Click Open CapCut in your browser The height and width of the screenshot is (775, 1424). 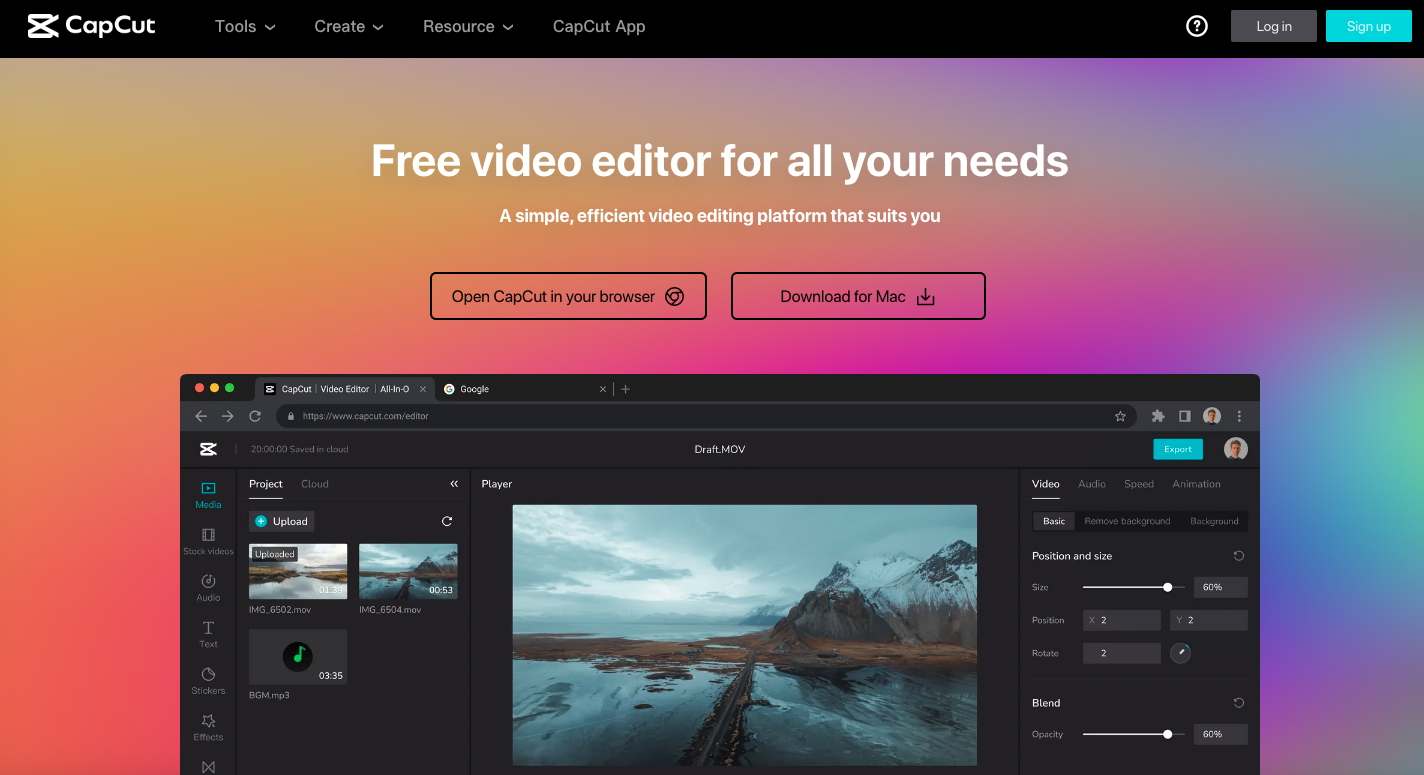point(568,296)
